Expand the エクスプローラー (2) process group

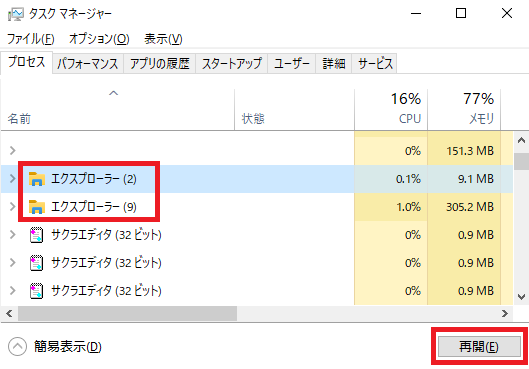point(12,178)
